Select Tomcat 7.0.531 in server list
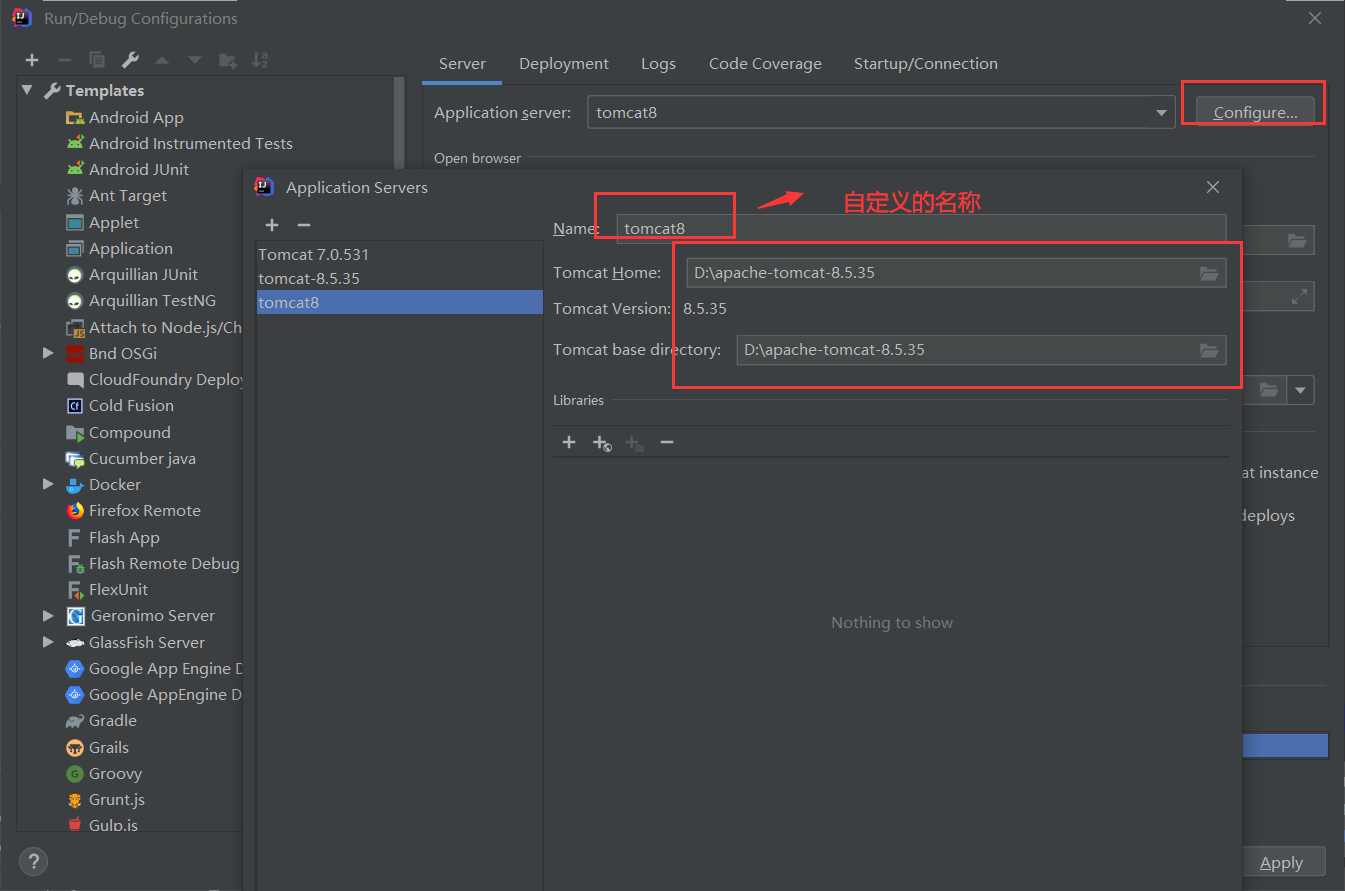Image resolution: width=1345 pixels, height=891 pixels. [400, 254]
